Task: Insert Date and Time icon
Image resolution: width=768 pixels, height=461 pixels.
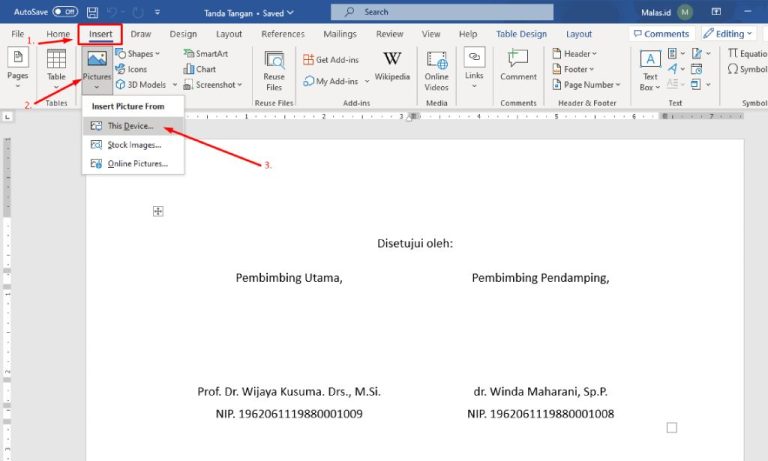Action: coord(697,69)
